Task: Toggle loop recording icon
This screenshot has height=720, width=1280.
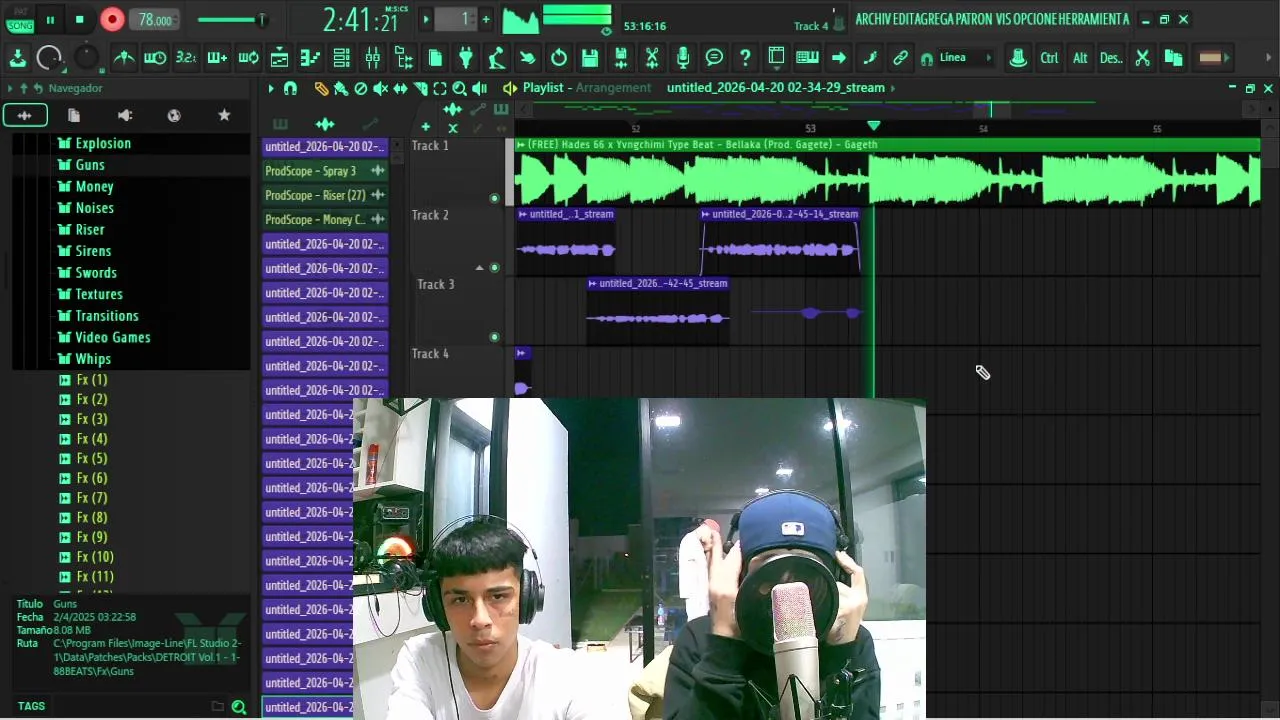Action: pyautogui.click(x=248, y=58)
